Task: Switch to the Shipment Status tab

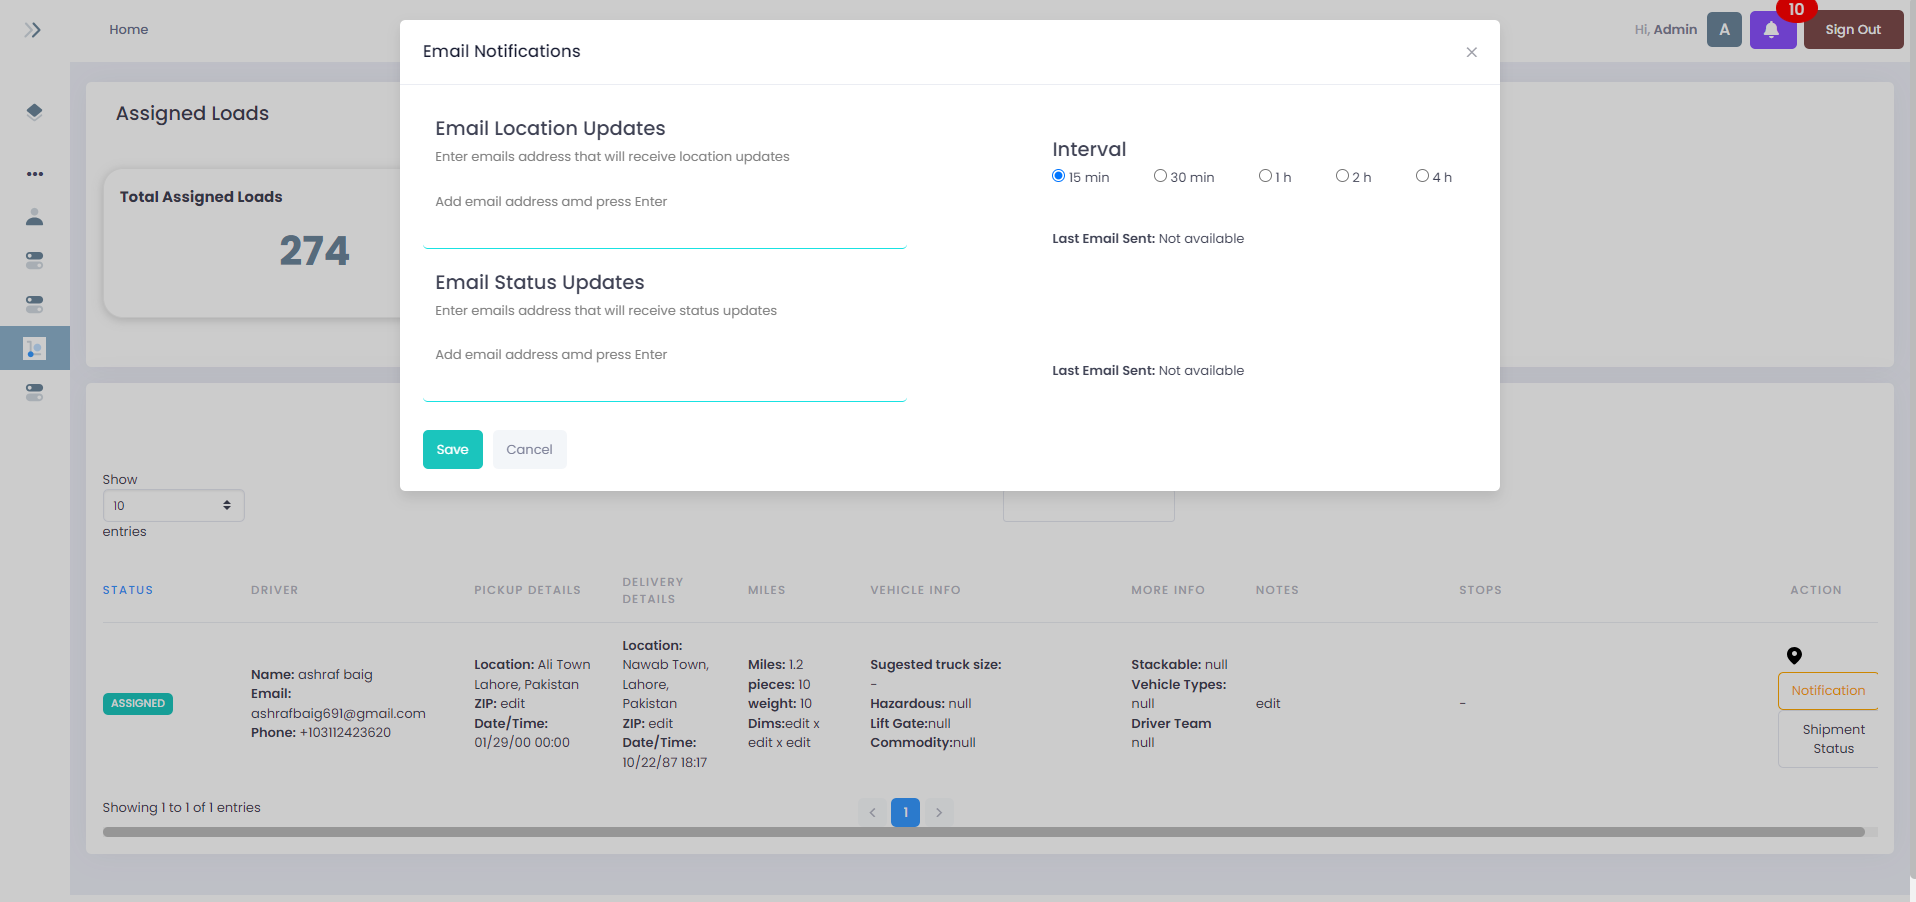Action: (1833, 738)
